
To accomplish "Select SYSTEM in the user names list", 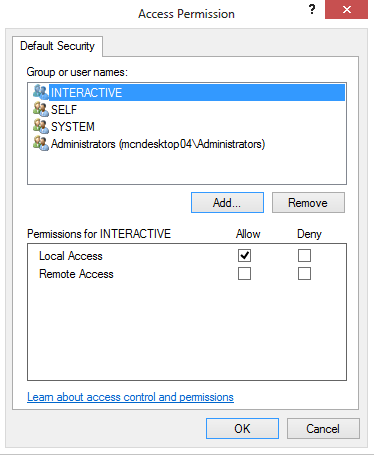I will pyautogui.click(x=73, y=127).
